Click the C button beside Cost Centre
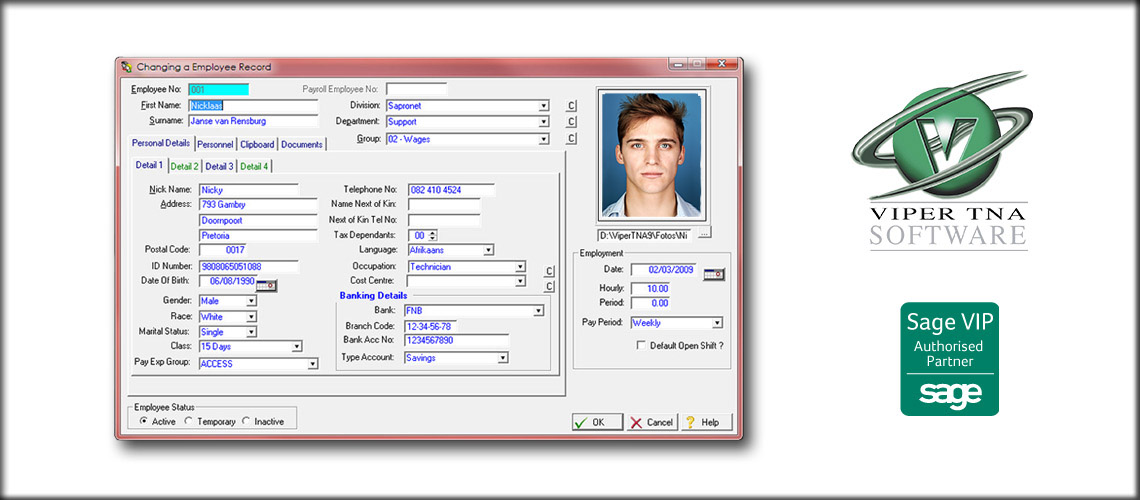The width and height of the screenshot is (1140, 500). coord(550,287)
